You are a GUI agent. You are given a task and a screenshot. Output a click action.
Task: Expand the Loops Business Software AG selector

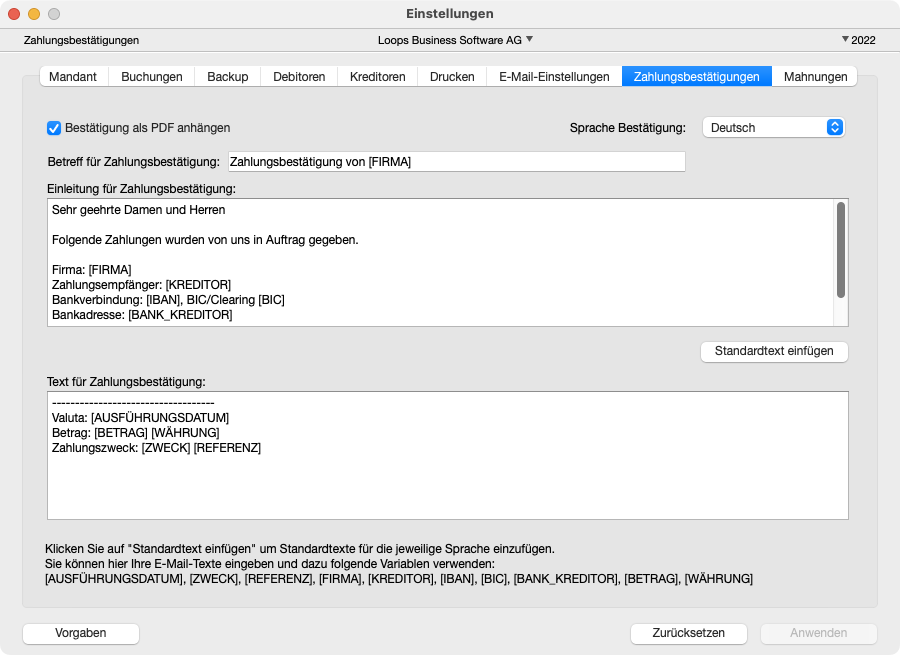click(455, 40)
